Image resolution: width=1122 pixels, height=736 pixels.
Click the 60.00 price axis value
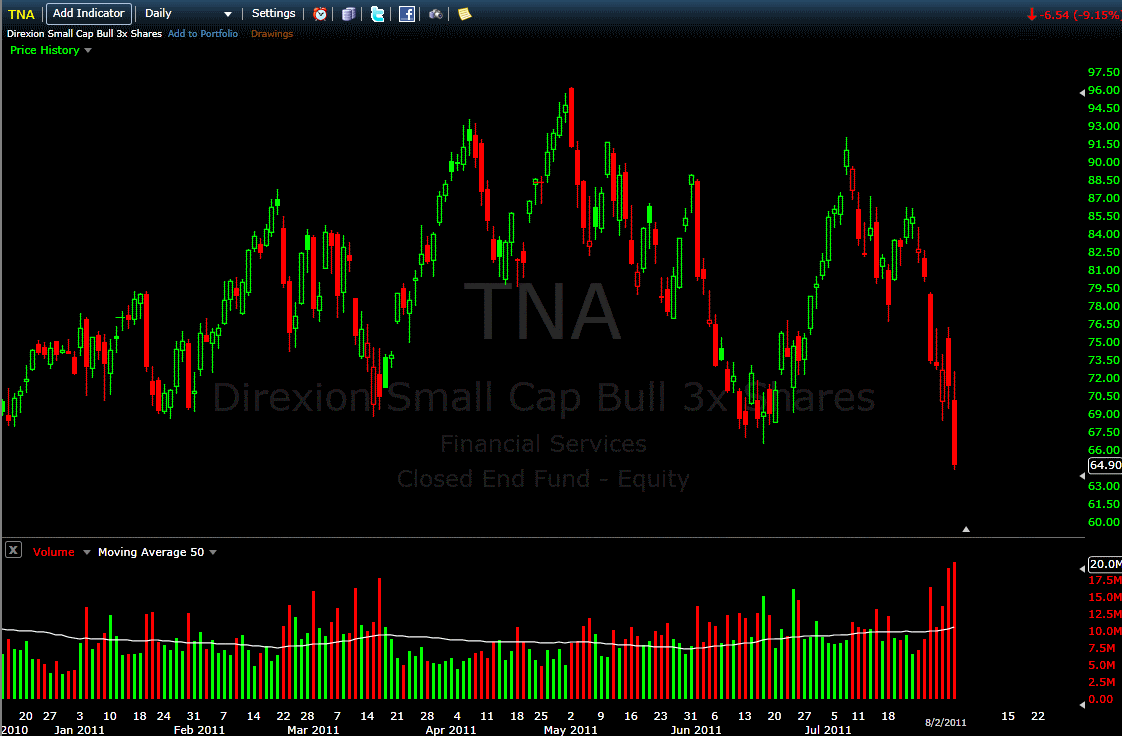point(1103,522)
